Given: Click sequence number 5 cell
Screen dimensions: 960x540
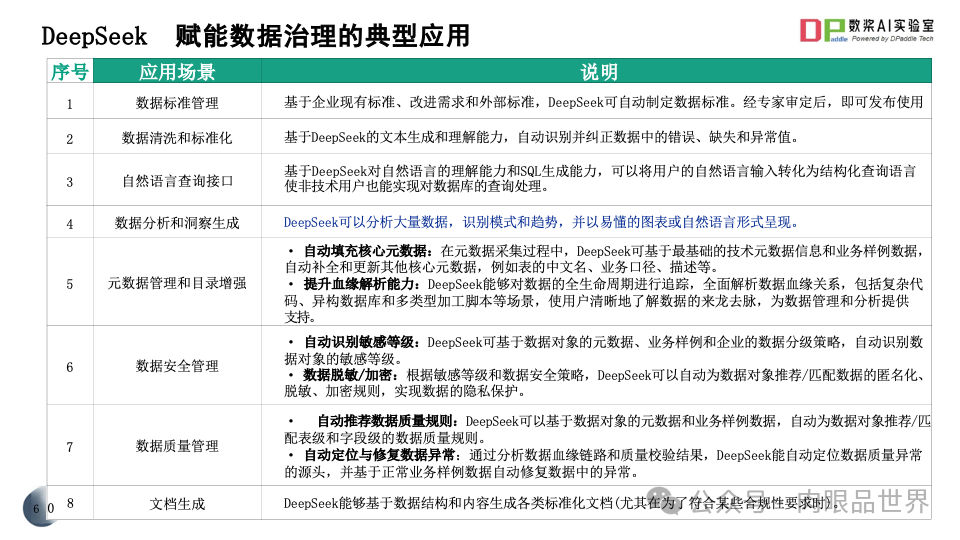Looking at the screenshot, I should click(x=70, y=283).
